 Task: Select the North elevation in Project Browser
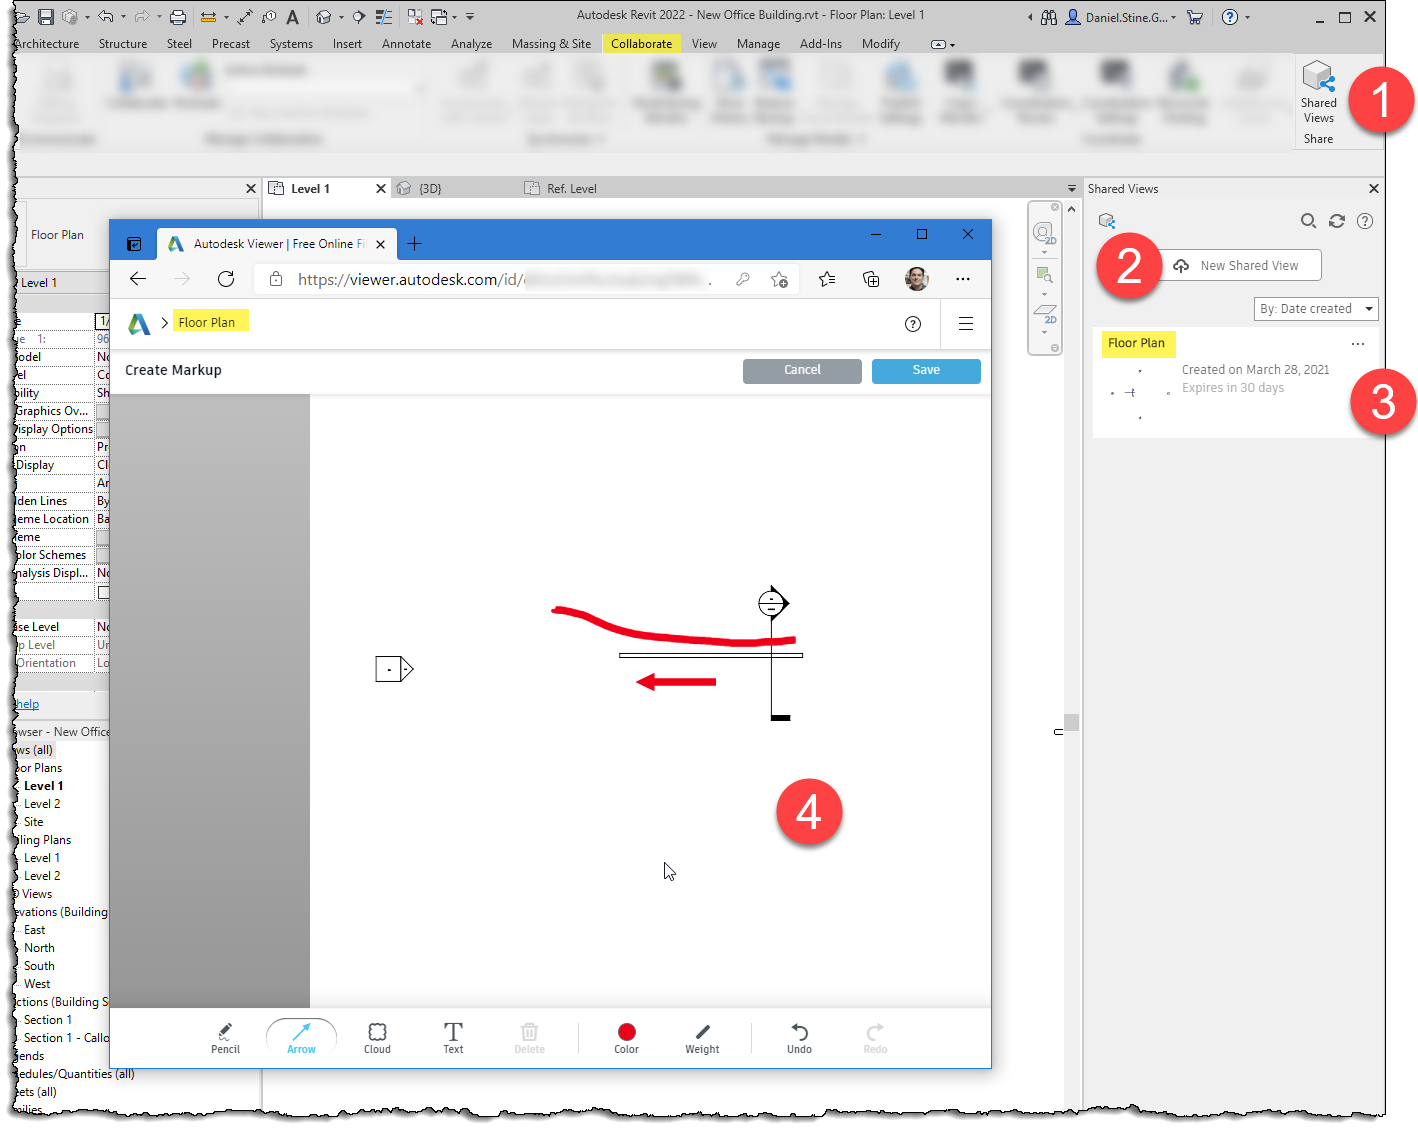click(x=39, y=948)
